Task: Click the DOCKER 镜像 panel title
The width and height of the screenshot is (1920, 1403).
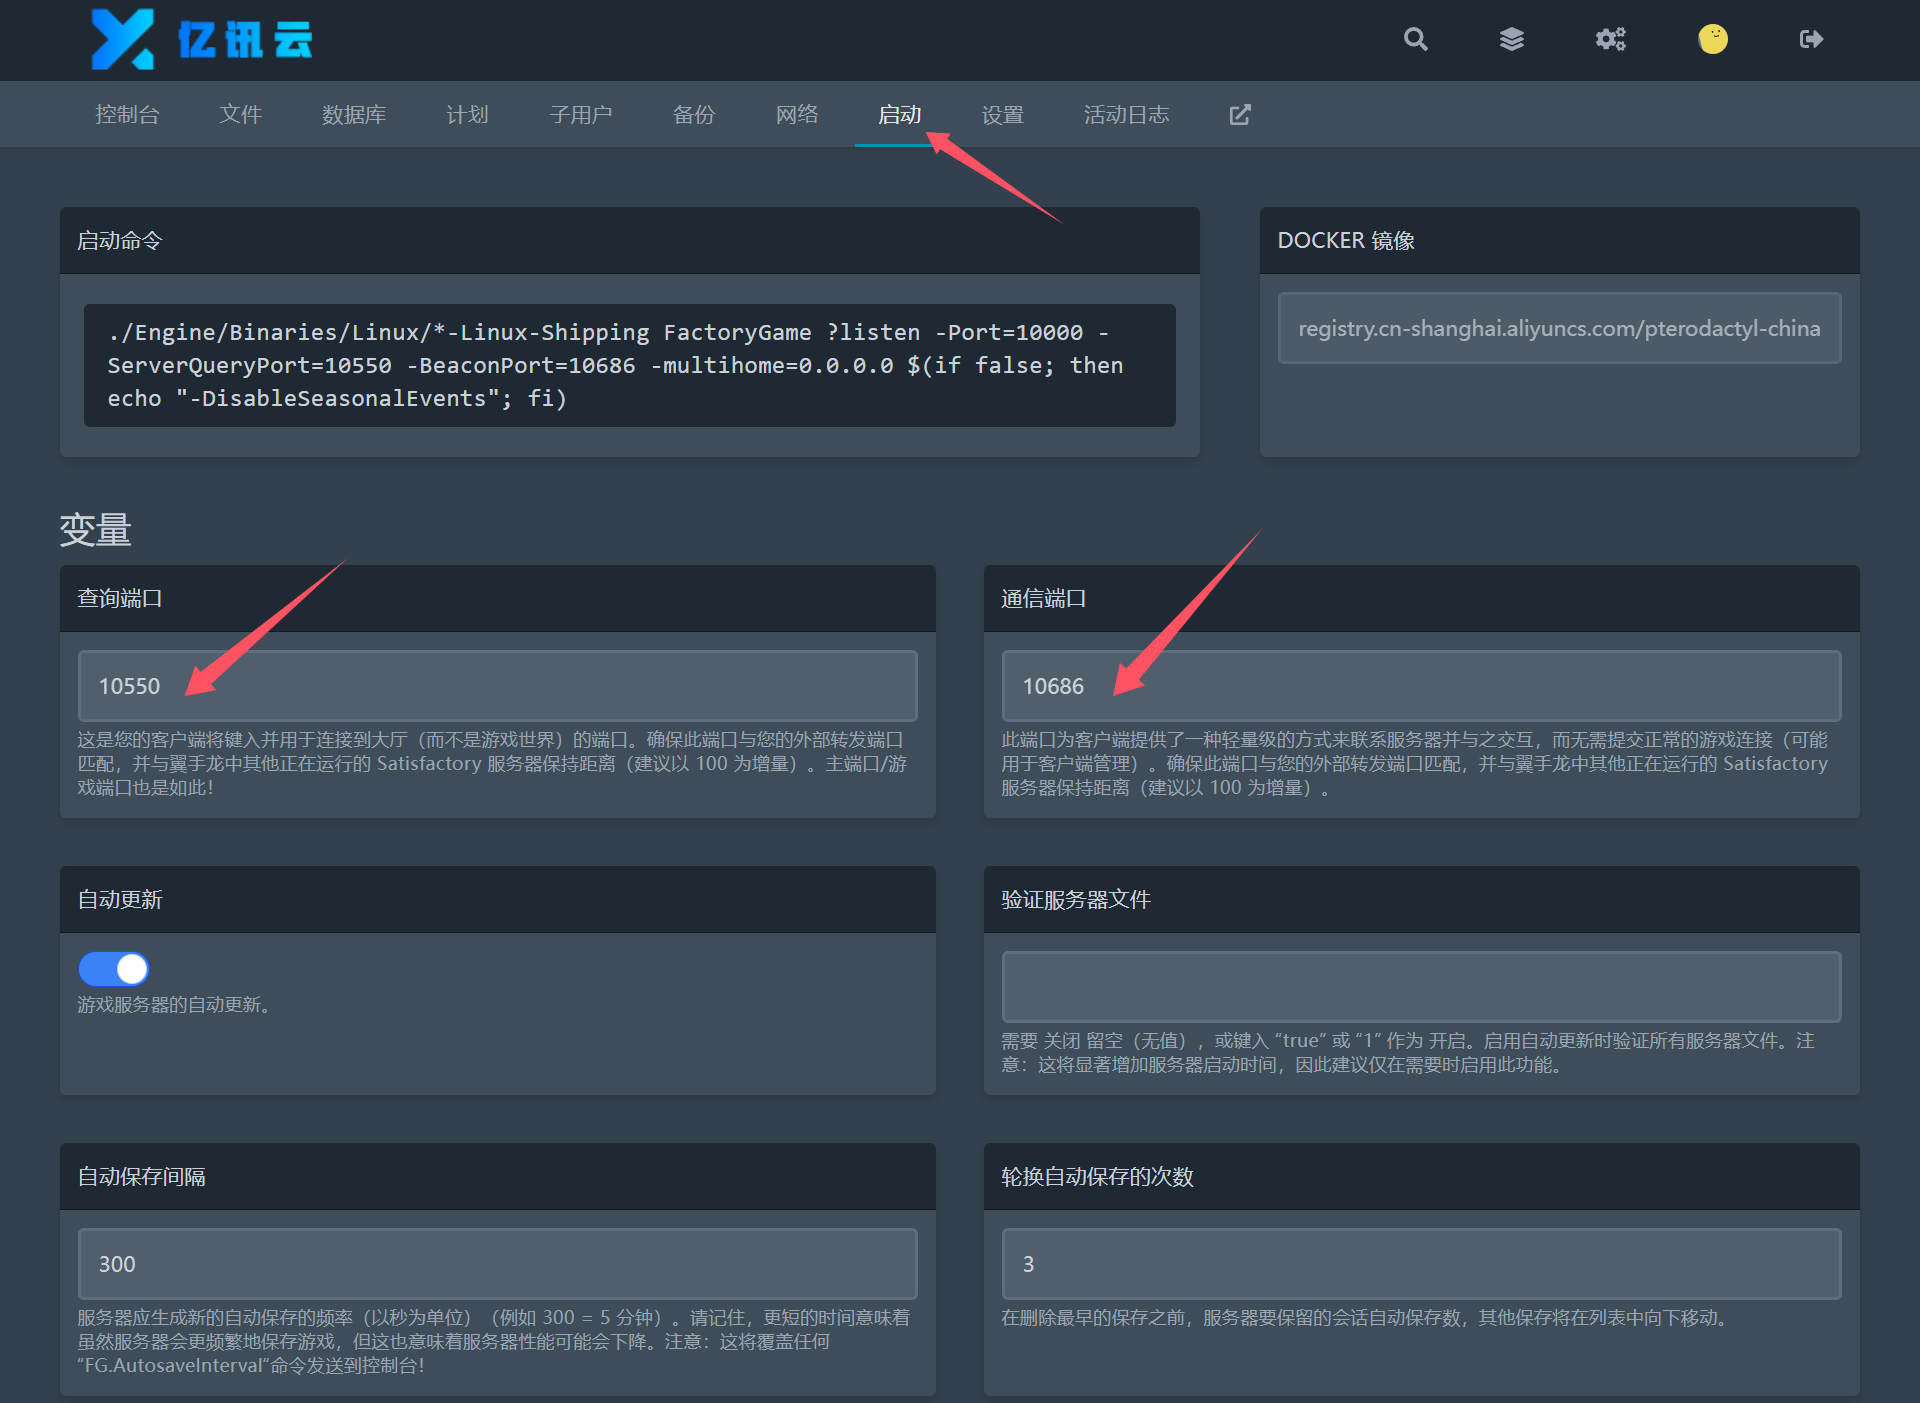Action: tap(1346, 240)
